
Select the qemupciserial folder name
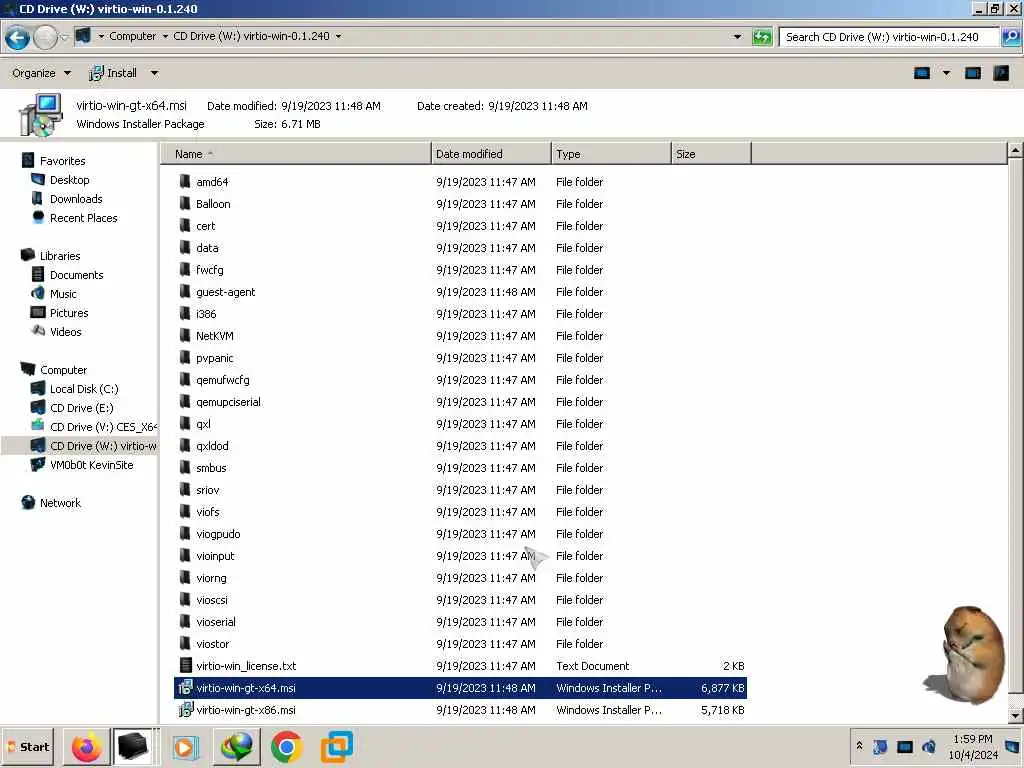pyautogui.click(x=228, y=402)
